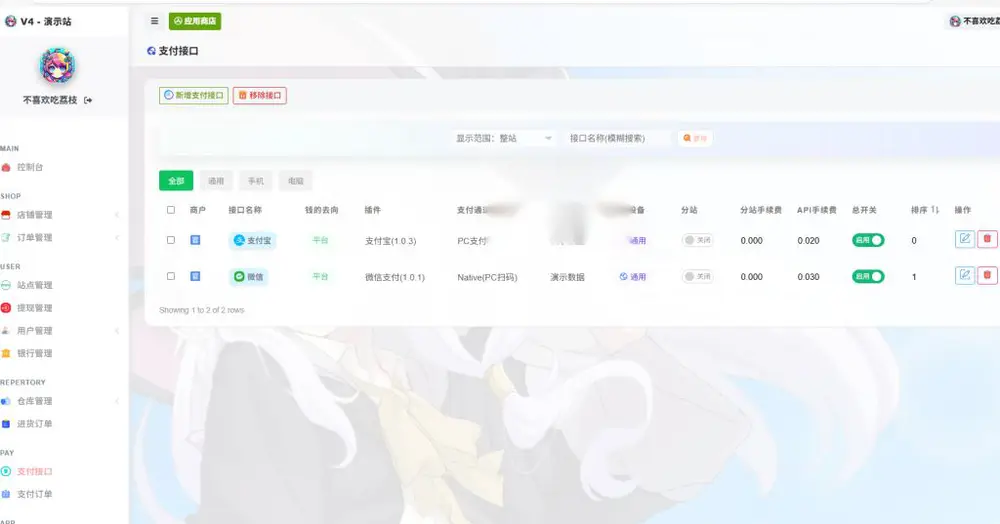
Task: Click 平台 tag in 支付宝 row
Action: pyautogui.click(x=320, y=240)
